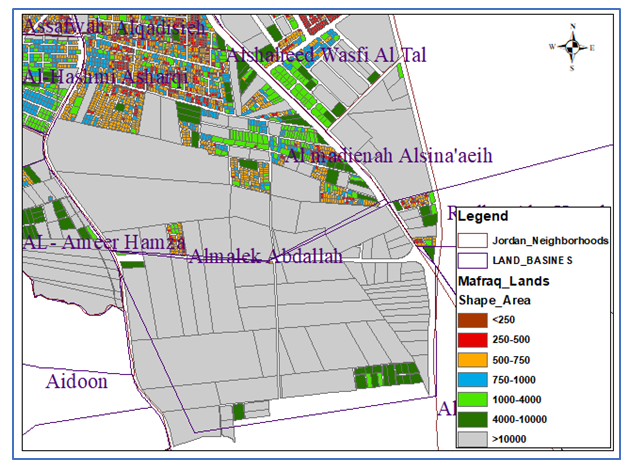Choose the blue 750-1000 legend swatch
This screenshot has width=634, height=470.
472,379
